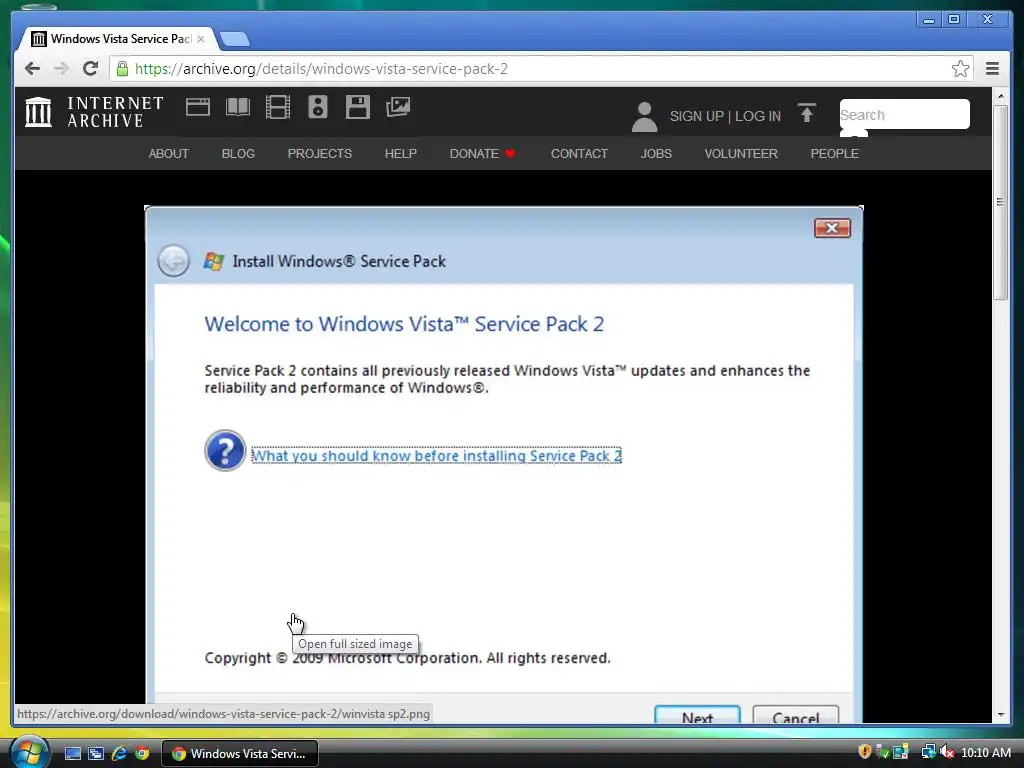The width and height of the screenshot is (1024, 768).
Task: Open PROJECTS navigation item
Action: [x=319, y=153]
